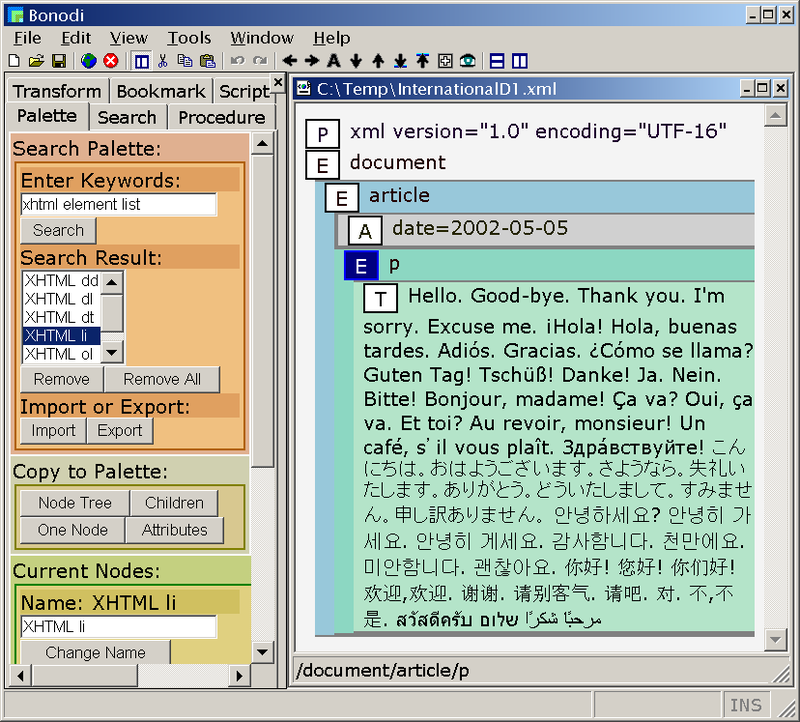Screen dimensions: 800x722
Task: Click the Name field containing XHTML li
Action: click(x=118, y=627)
